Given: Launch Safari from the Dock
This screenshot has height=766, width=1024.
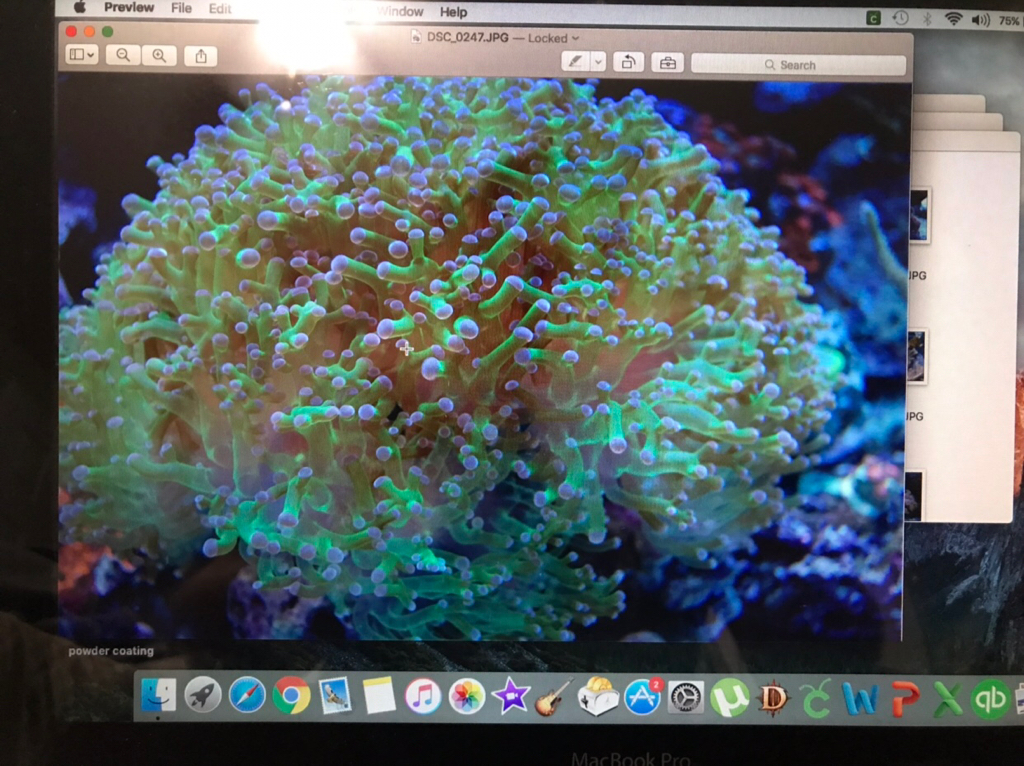Looking at the screenshot, I should pyautogui.click(x=246, y=695).
